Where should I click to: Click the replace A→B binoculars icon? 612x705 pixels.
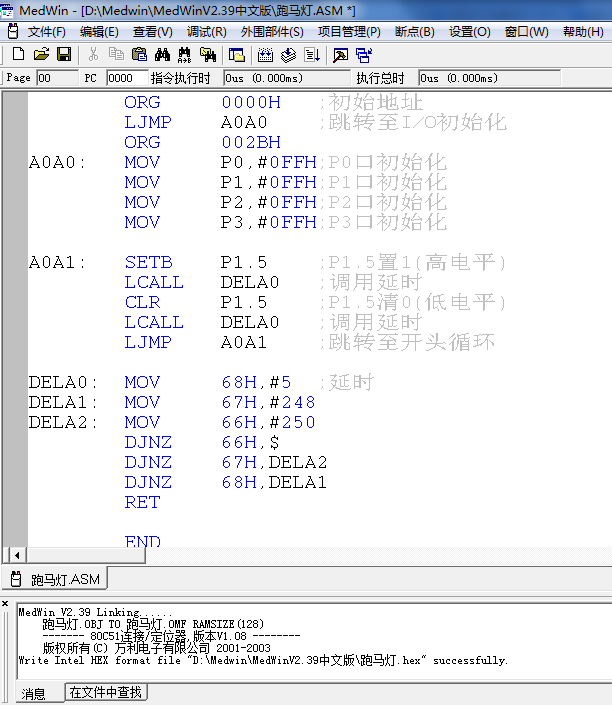(184, 55)
